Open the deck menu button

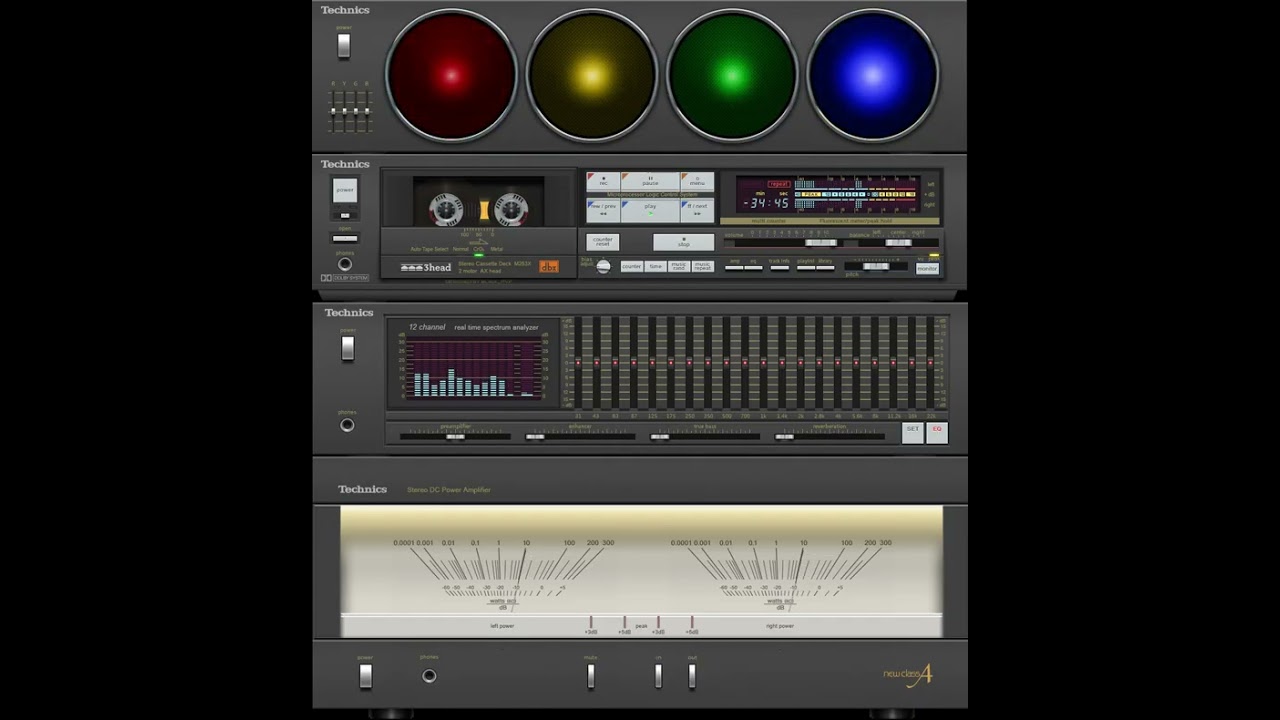[697, 182]
